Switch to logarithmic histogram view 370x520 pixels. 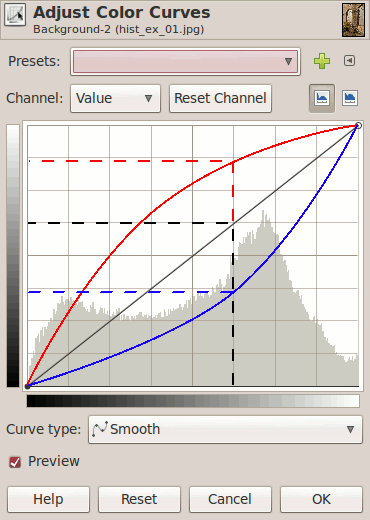[x=350, y=98]
